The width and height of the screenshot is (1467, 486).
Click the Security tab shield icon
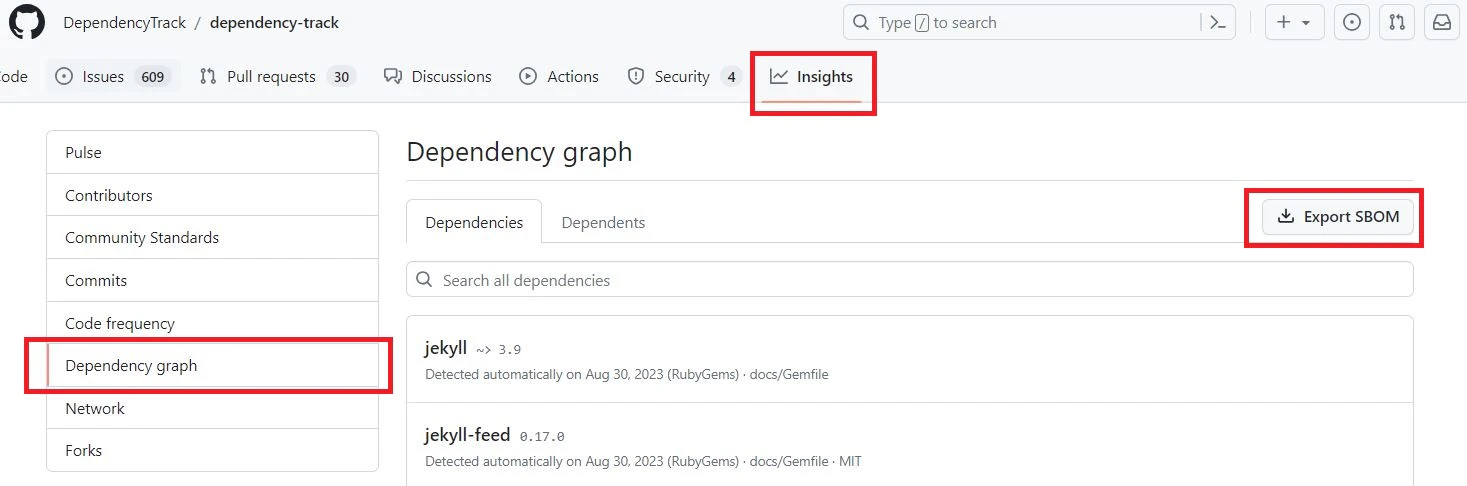[635, 76]
